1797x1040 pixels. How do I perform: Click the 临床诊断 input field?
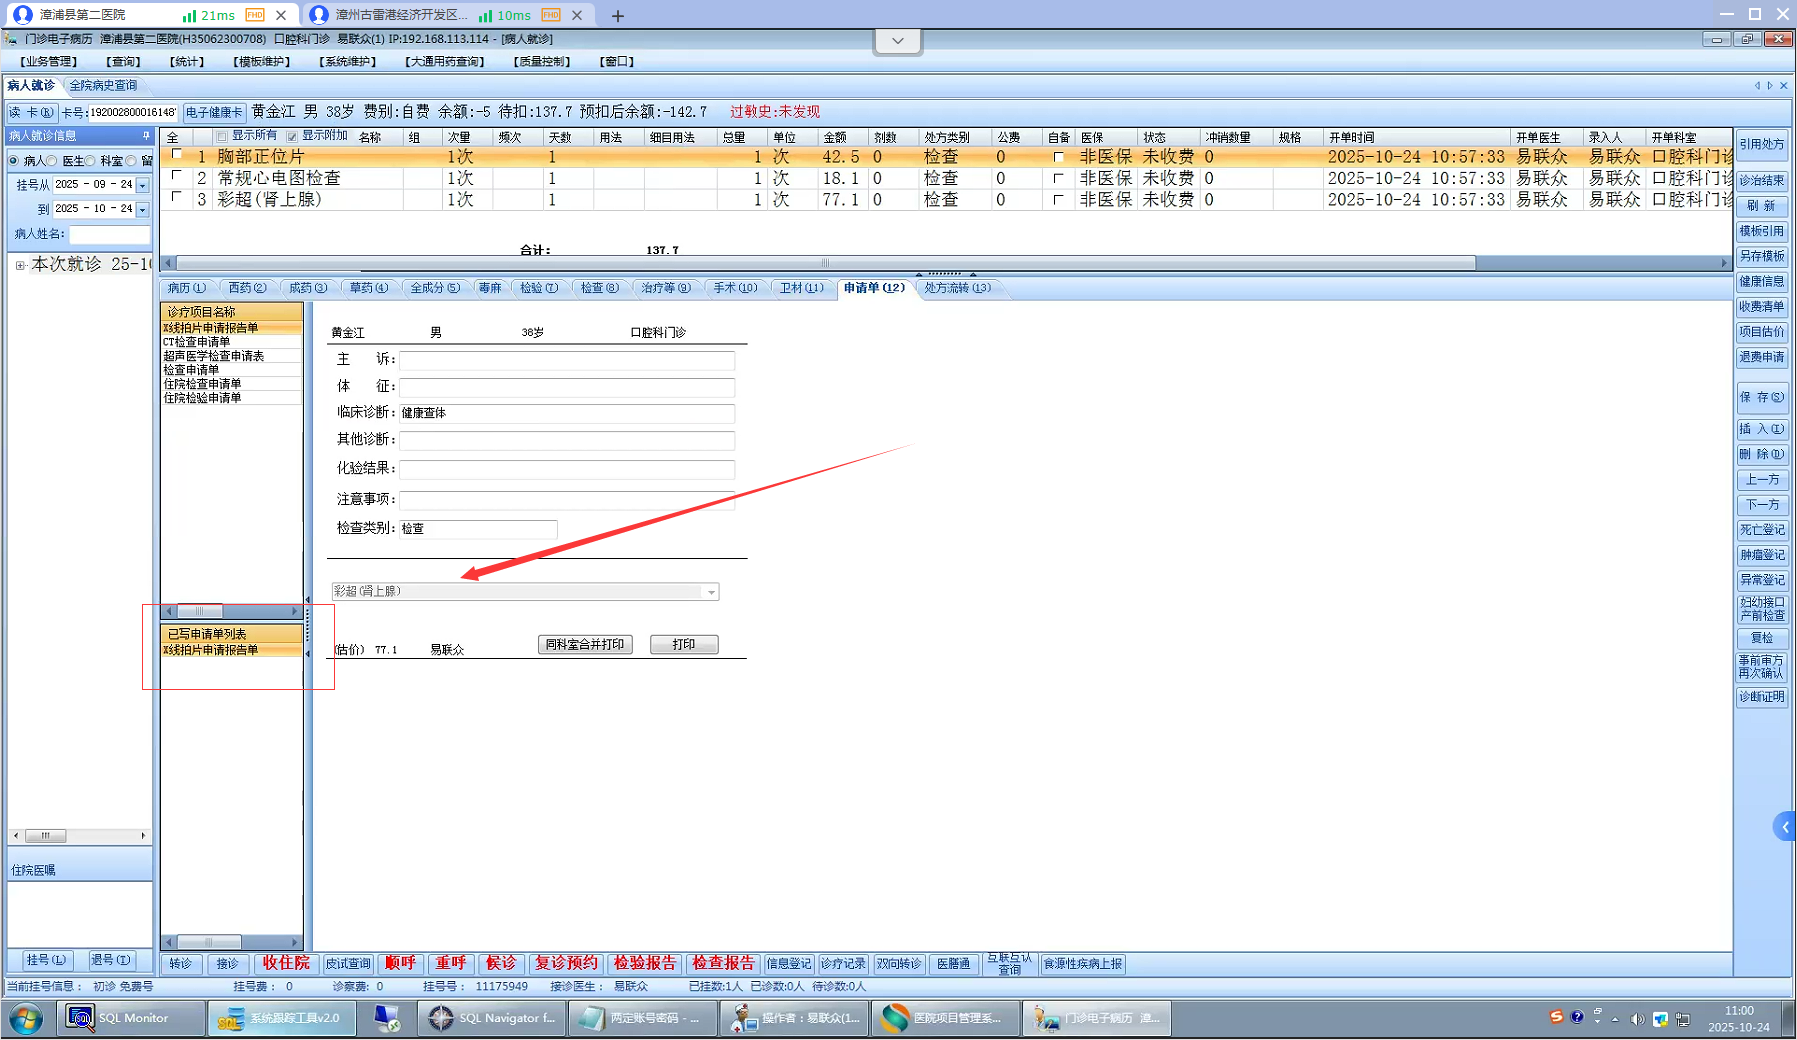click(x=567, y=413)
